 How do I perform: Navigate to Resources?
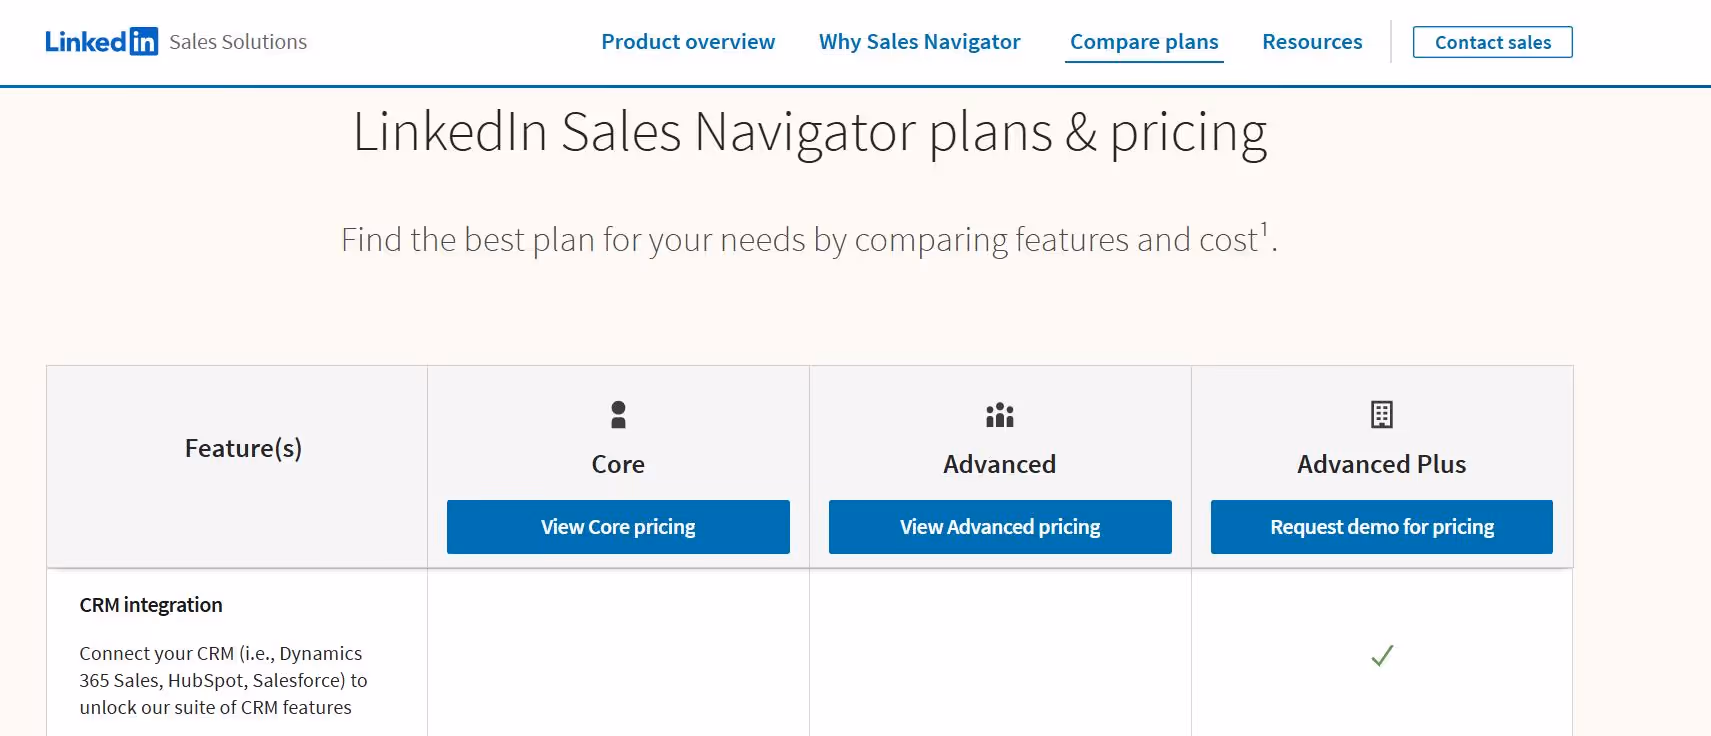click(1312, 42)
